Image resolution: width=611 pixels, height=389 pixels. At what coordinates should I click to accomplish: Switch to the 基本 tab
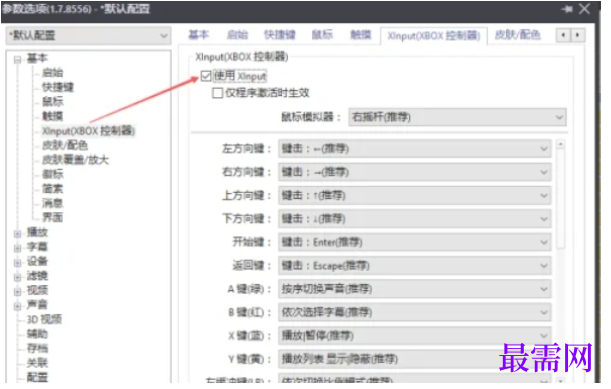pos(199,35)
